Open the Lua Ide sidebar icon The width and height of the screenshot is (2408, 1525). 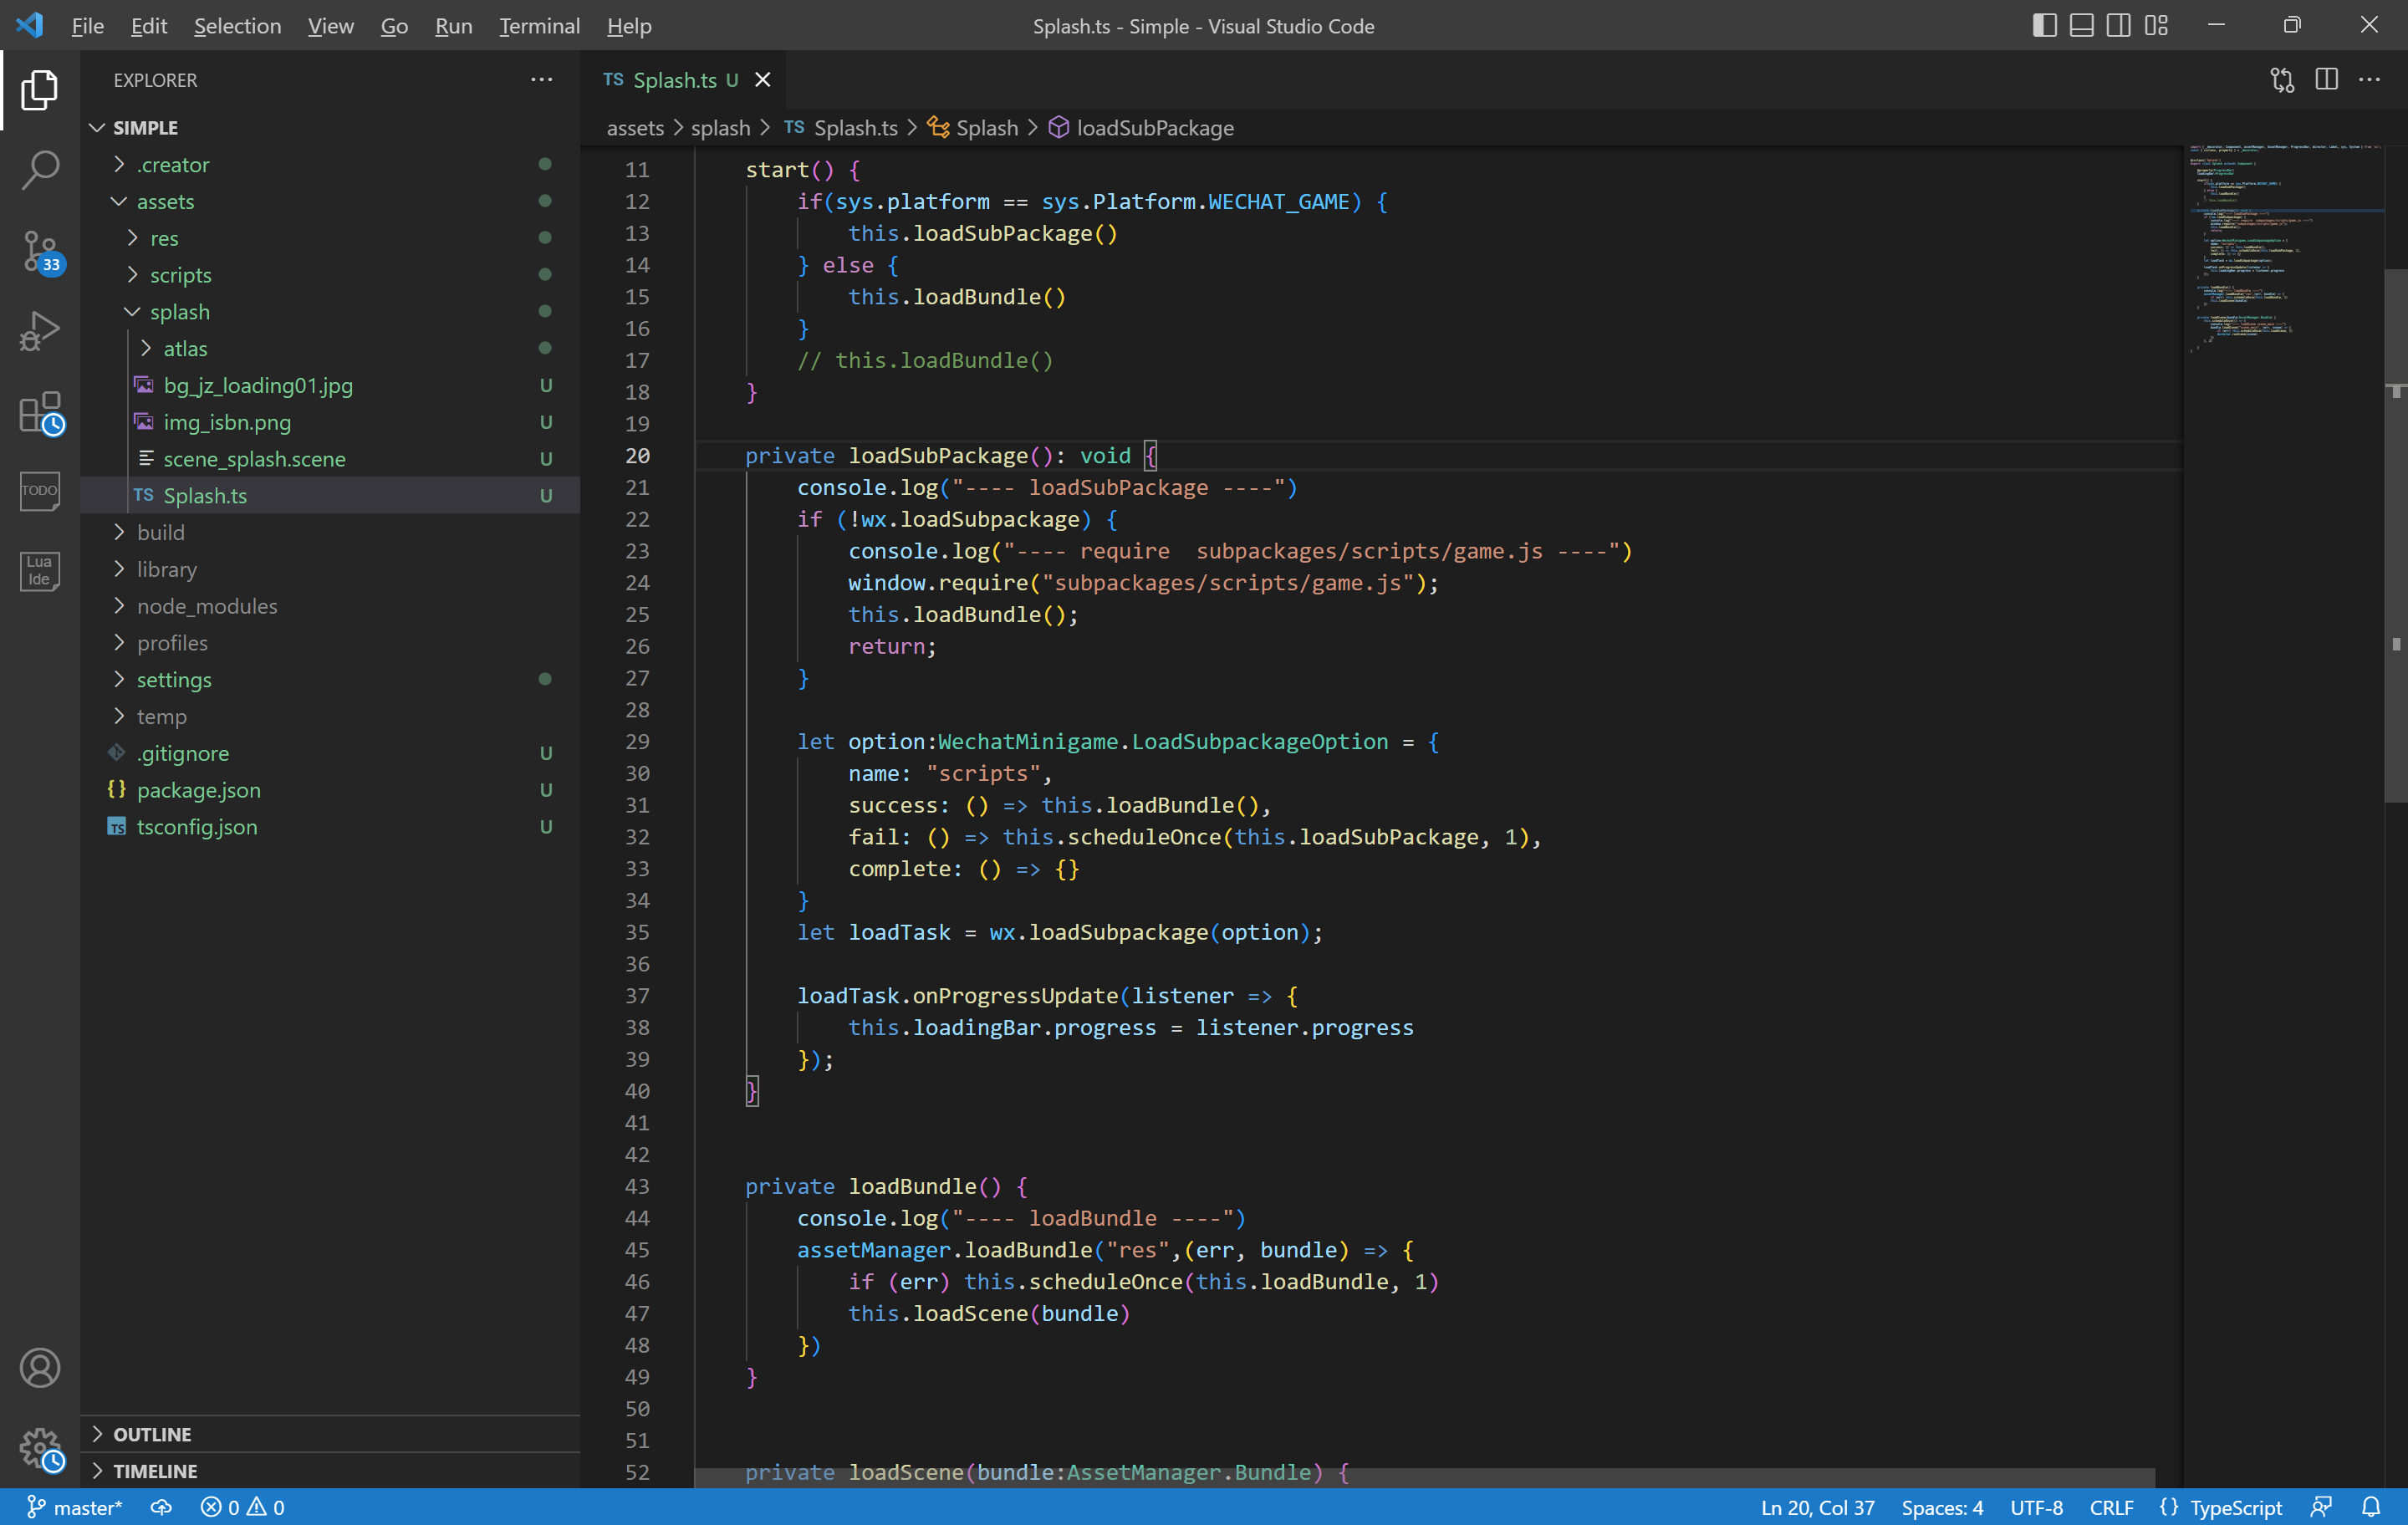coord(40,571)
